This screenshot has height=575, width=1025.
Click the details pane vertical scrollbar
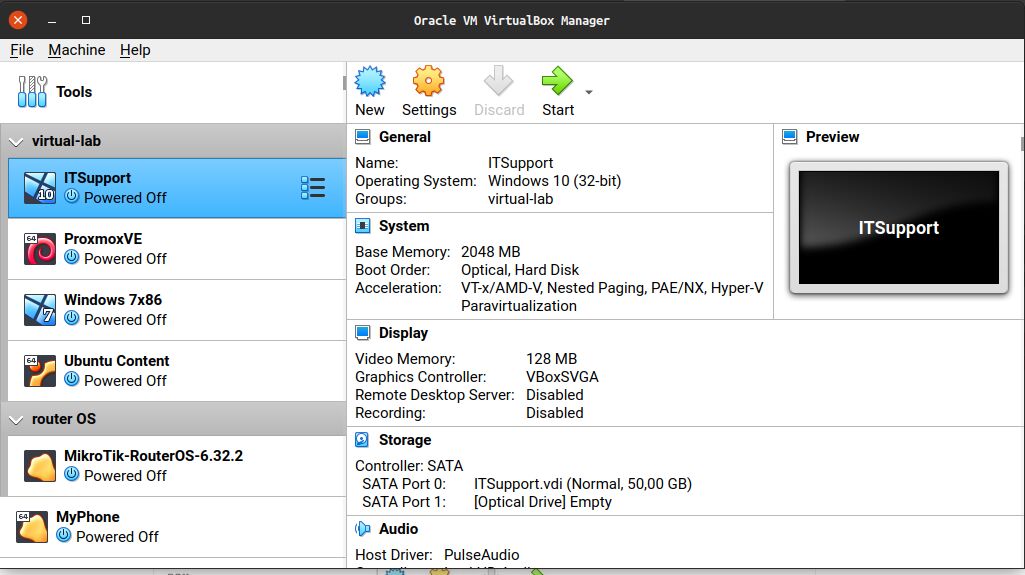click(1022, 144)
